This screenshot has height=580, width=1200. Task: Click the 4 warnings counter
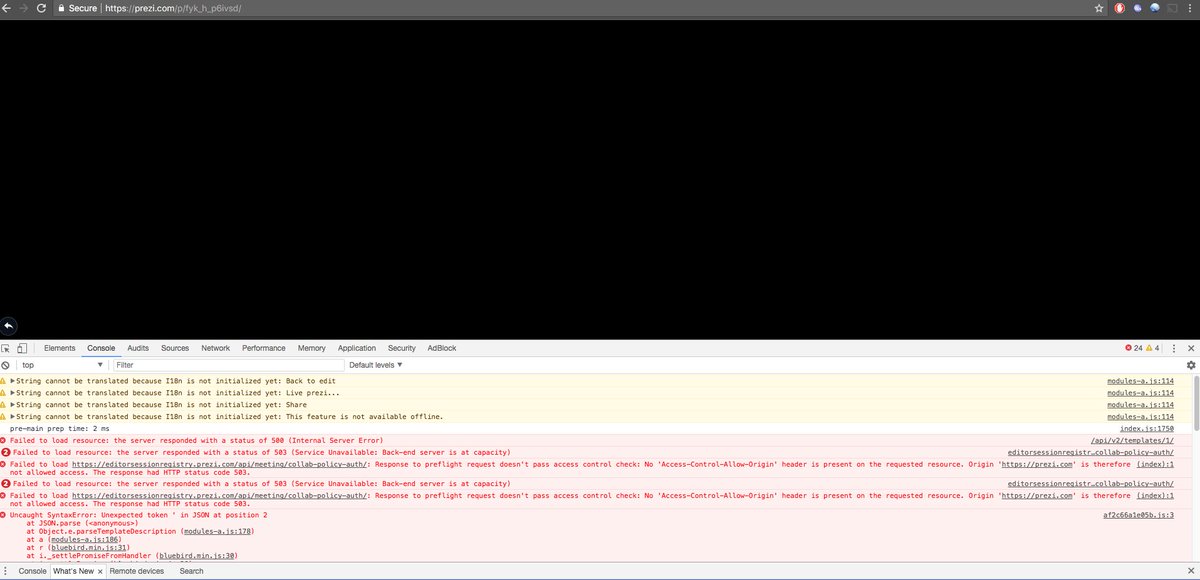click(x=1153, y=348)
